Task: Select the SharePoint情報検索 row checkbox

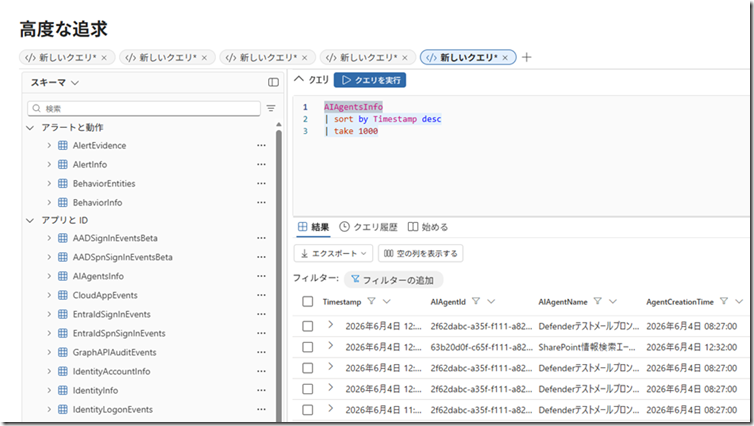Action: (307, 347)
